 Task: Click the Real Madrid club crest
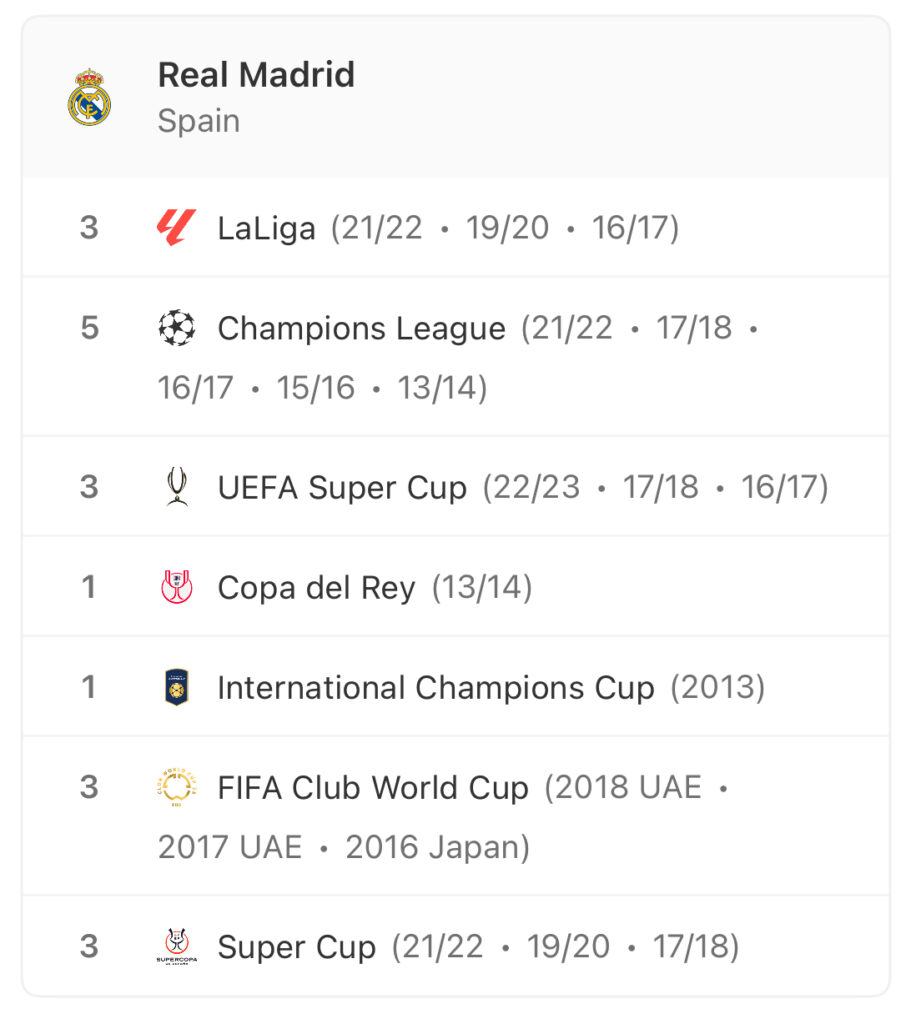click(89, 97)
